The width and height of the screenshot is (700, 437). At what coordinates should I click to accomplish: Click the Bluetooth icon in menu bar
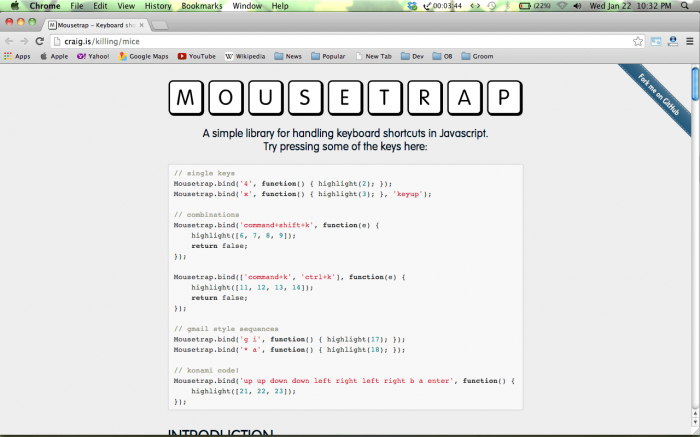pos(507,6)
